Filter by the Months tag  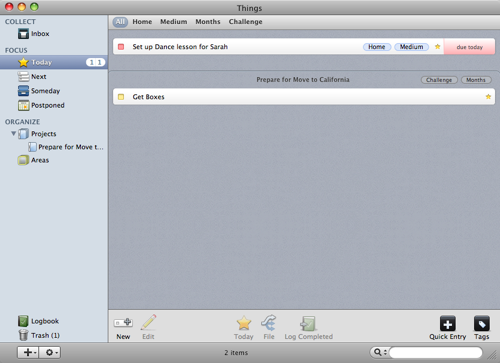(x=208, y=22)
